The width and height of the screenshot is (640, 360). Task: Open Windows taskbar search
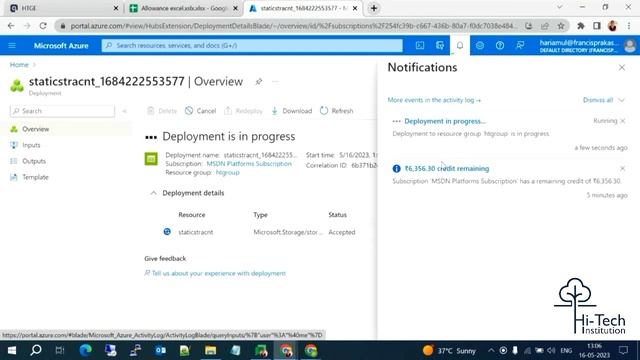click(36, 350)
